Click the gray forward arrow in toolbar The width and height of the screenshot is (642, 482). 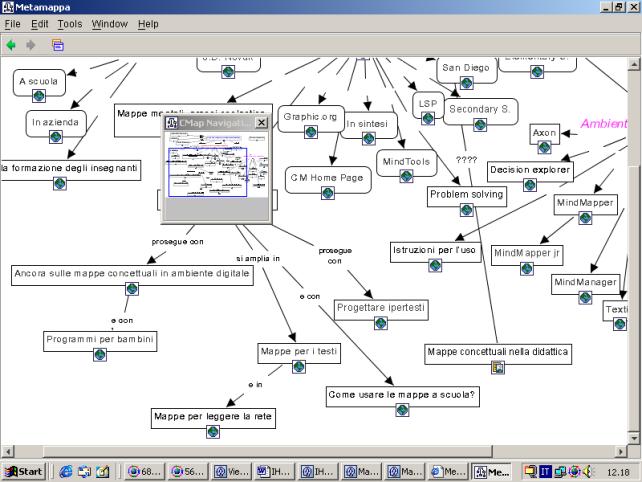coord(31,45)
